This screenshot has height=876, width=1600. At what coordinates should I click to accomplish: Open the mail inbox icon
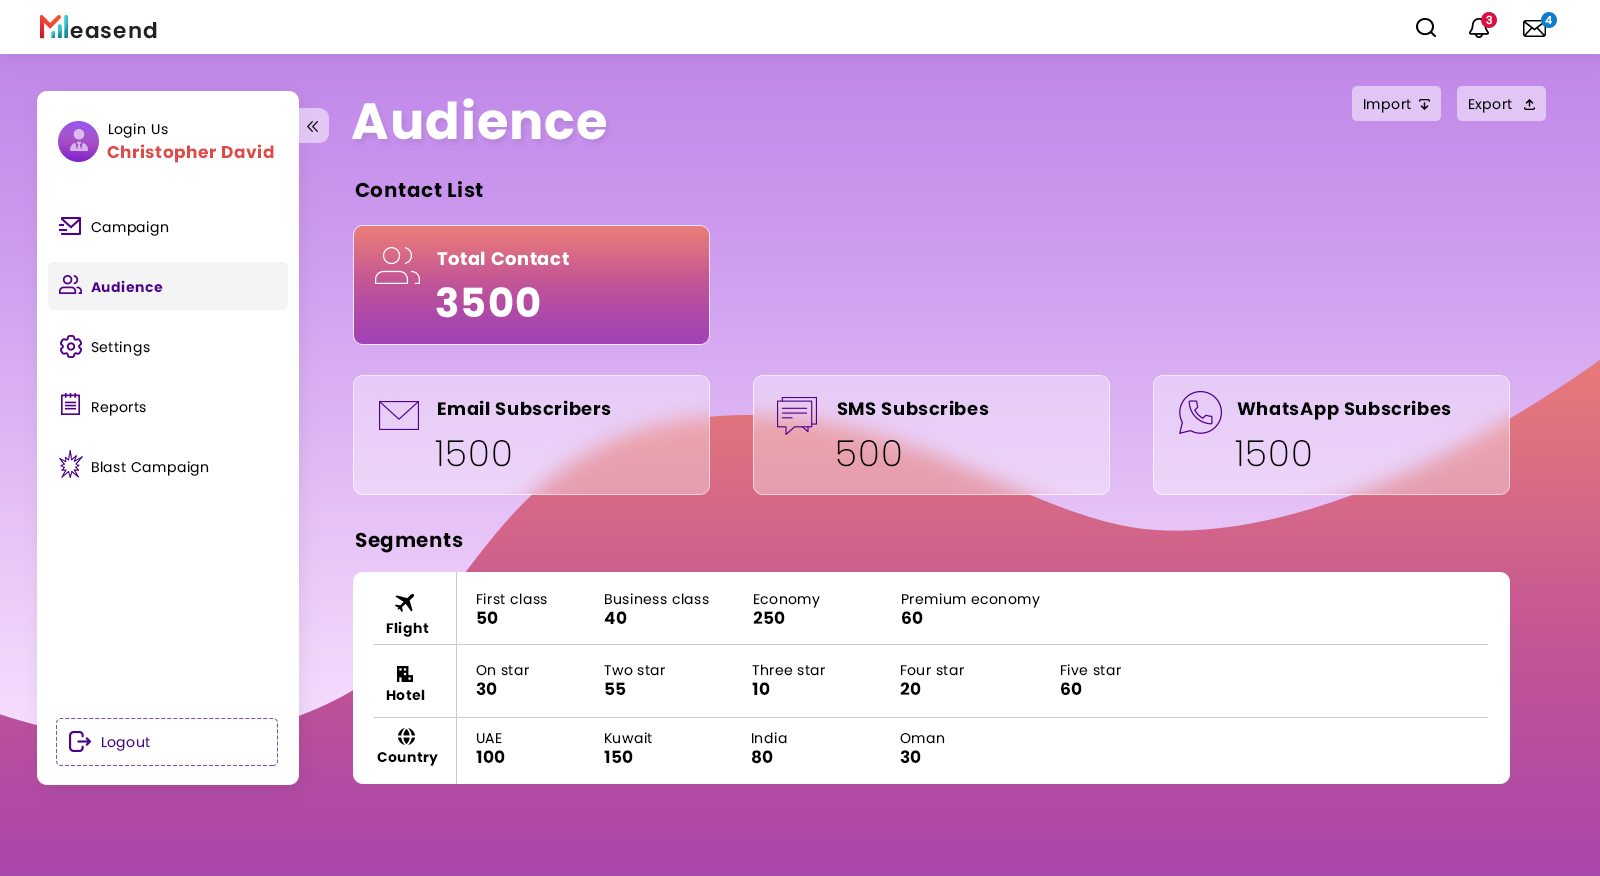1534,28
